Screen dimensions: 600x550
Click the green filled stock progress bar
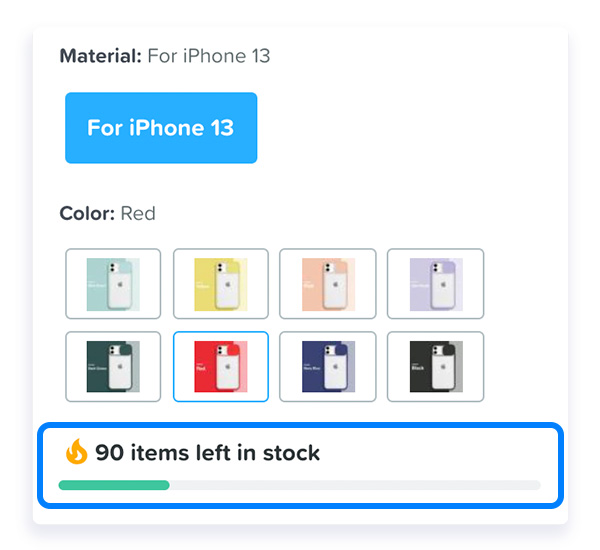point(114,485)
